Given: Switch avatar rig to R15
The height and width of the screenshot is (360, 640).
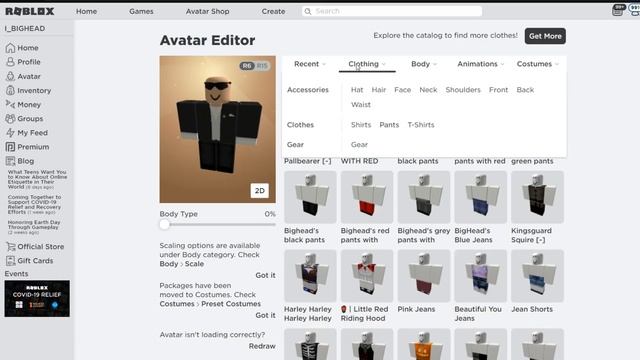Looking at the screenshot, I should click(x=262, y=66).
